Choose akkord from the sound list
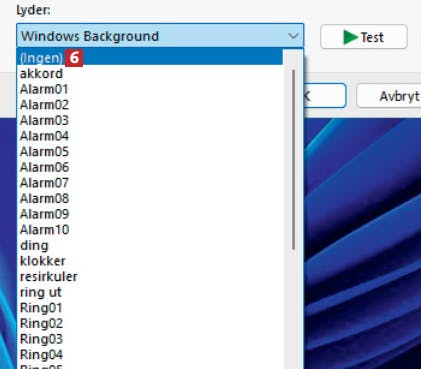This screenshot has width=421, height=369. (x=150, y=73)
